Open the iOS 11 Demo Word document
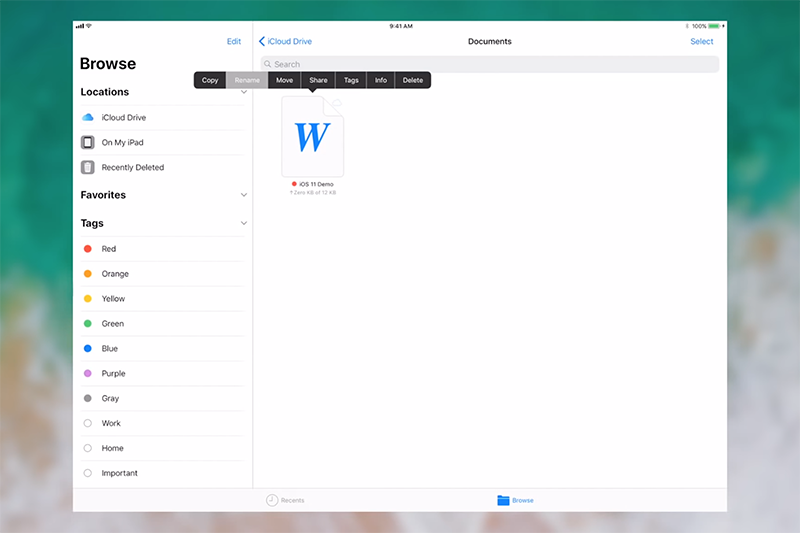Viewport: 800px width, 533px height. point(313,137)
